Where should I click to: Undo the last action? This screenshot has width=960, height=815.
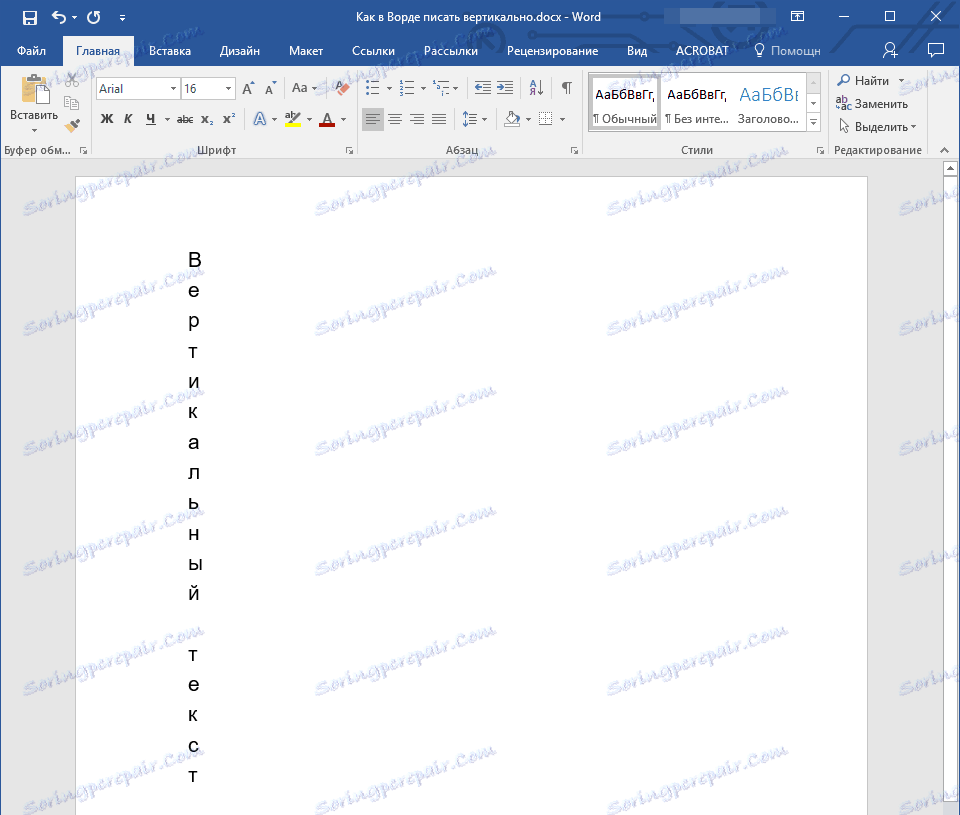[59, 17]
